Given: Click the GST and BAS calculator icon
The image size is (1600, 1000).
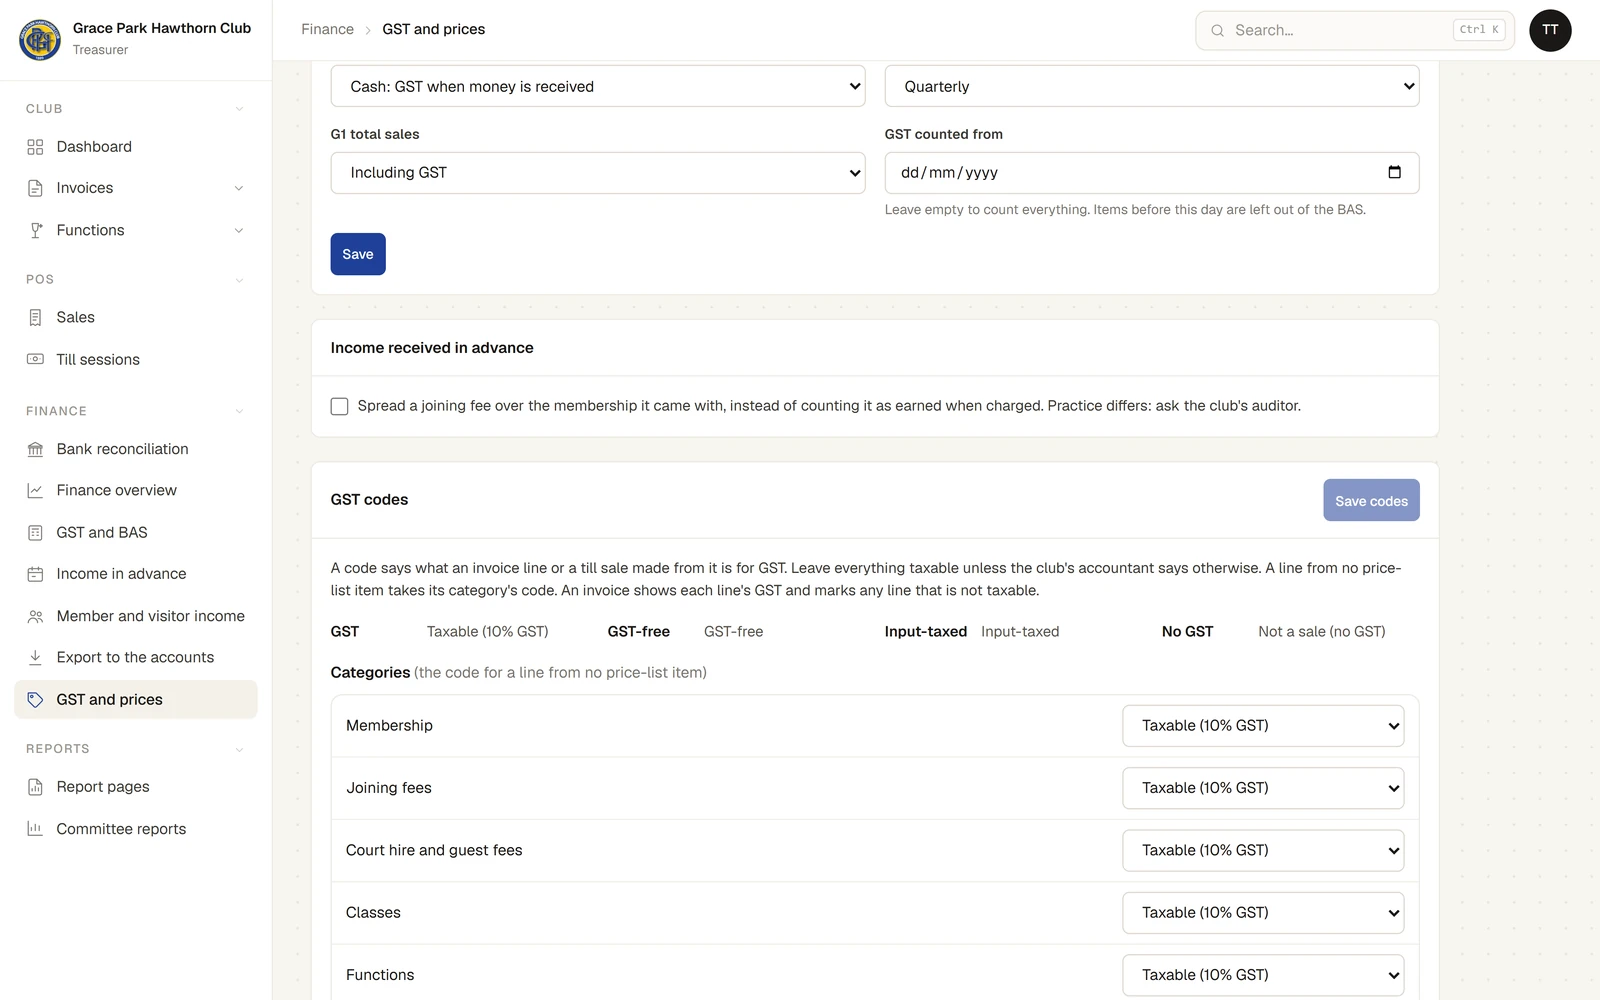Looking at the screenshot, I should 35,532.
